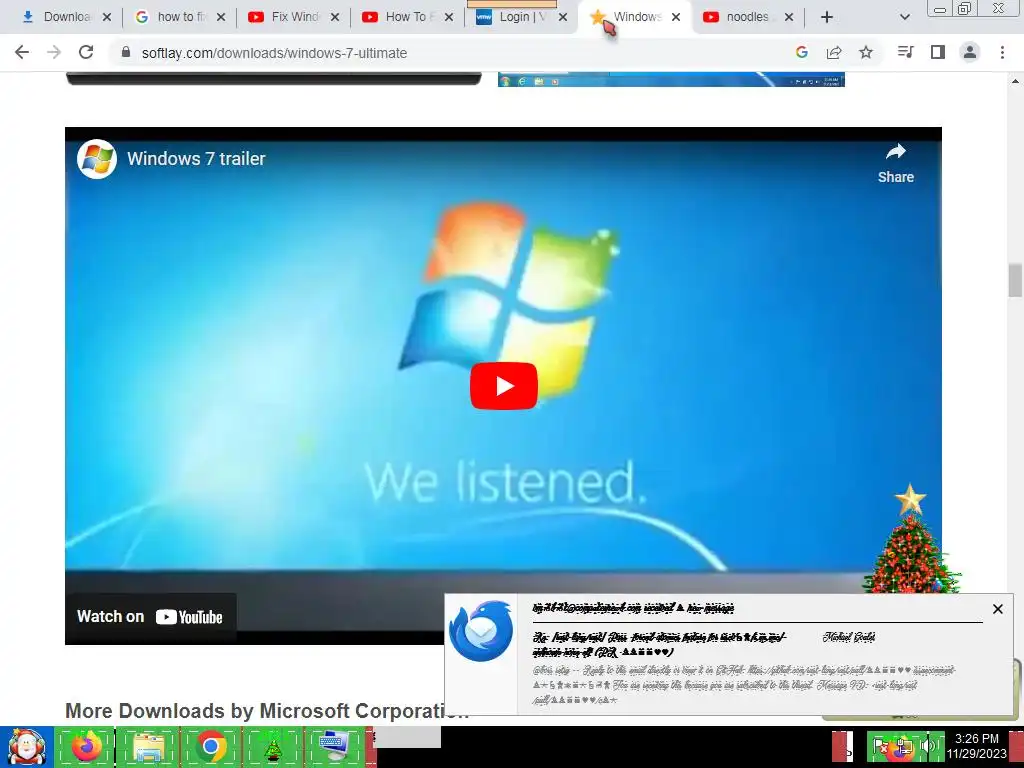The height and width of the screenshot is (768, 1024).
Task: Bookmark this page with star icon
Action: click(x=866, y=52)
